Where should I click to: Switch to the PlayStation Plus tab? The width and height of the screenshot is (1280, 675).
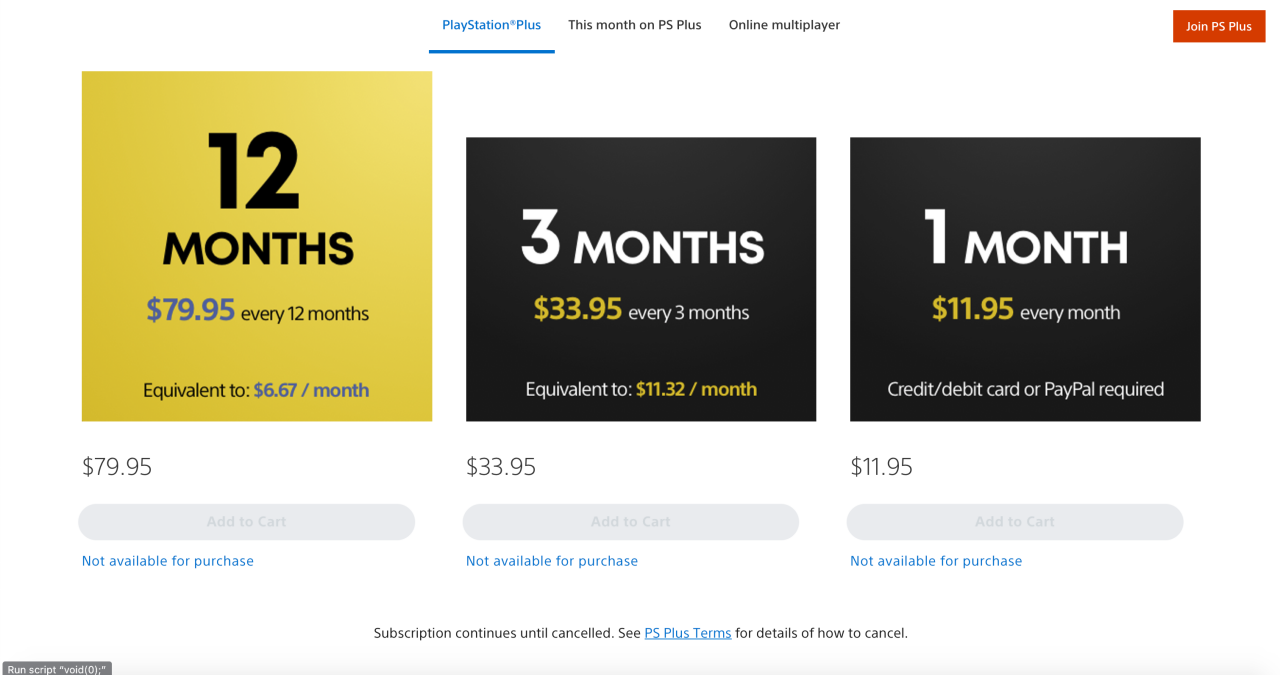click(x=491, y=25)
